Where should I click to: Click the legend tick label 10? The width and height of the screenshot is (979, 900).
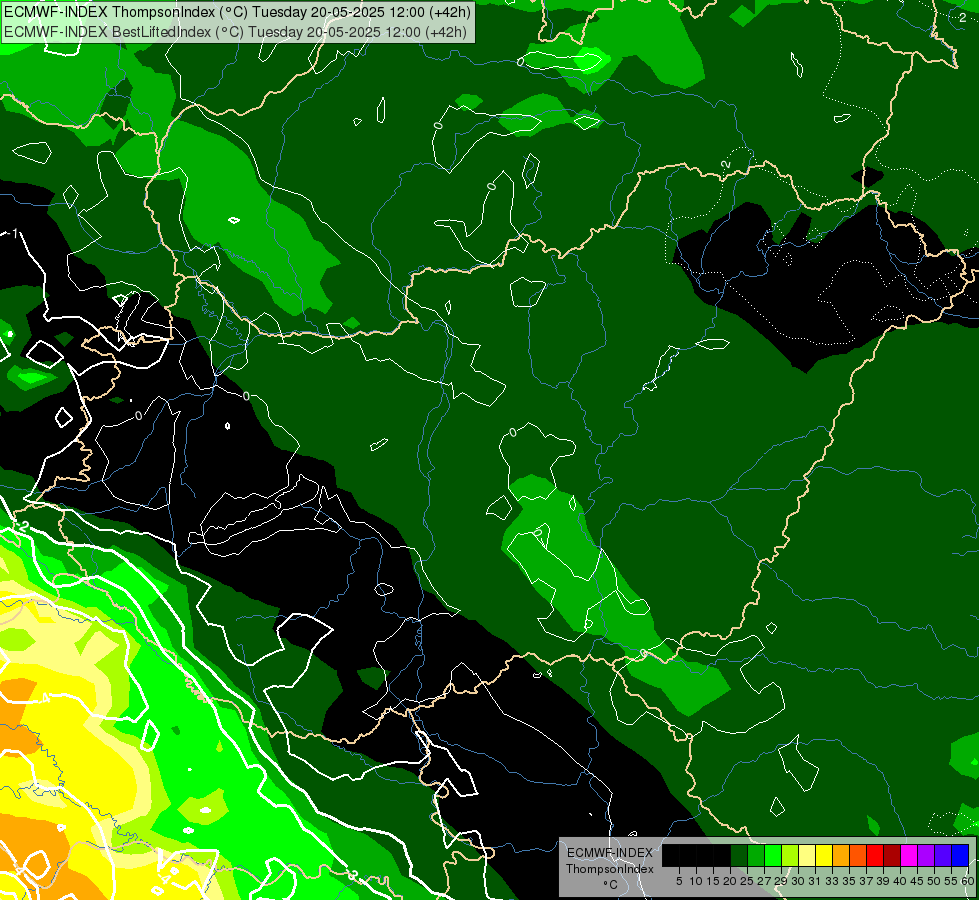(696, 881)
